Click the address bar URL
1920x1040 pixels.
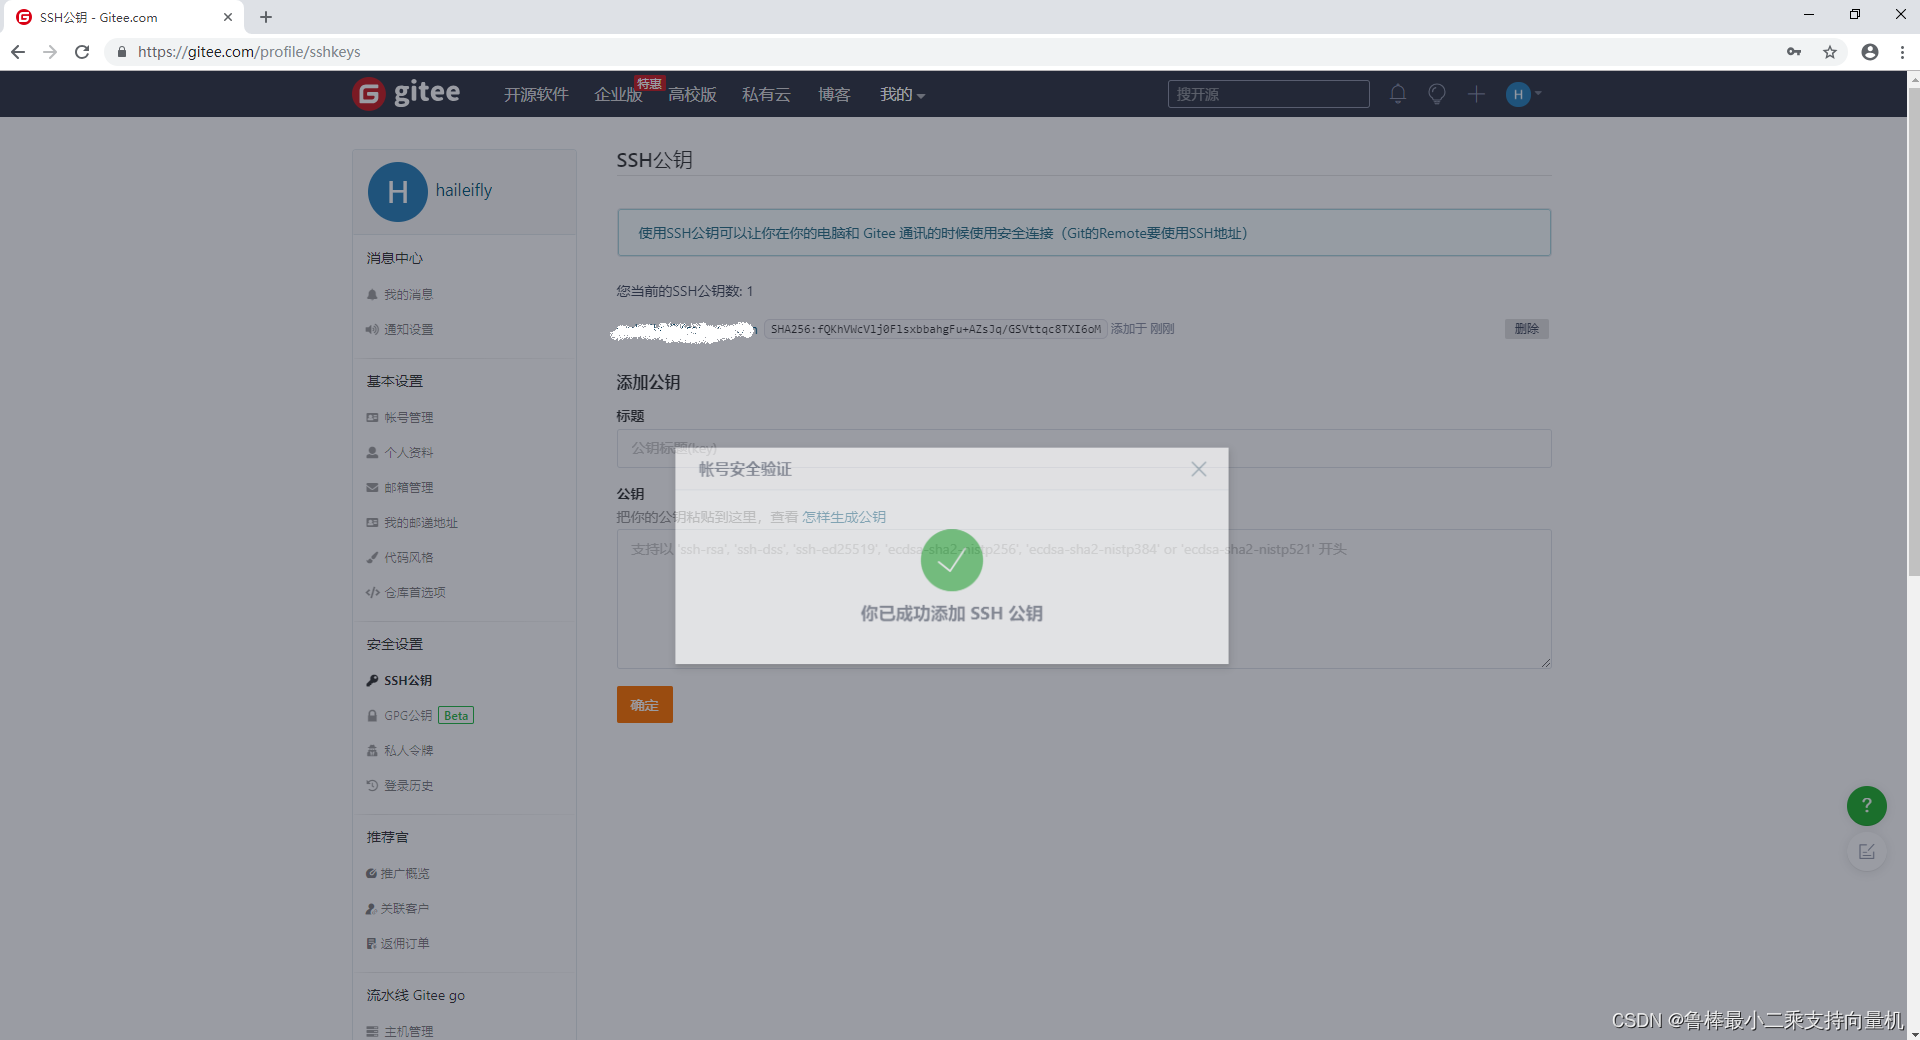click(249, 52)
